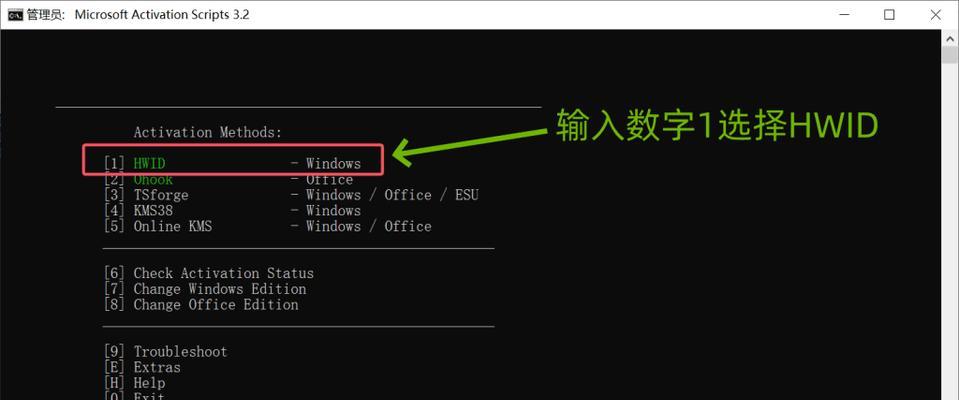Choose the Online KMS option

pyautogui.click(x=267, y=226)
